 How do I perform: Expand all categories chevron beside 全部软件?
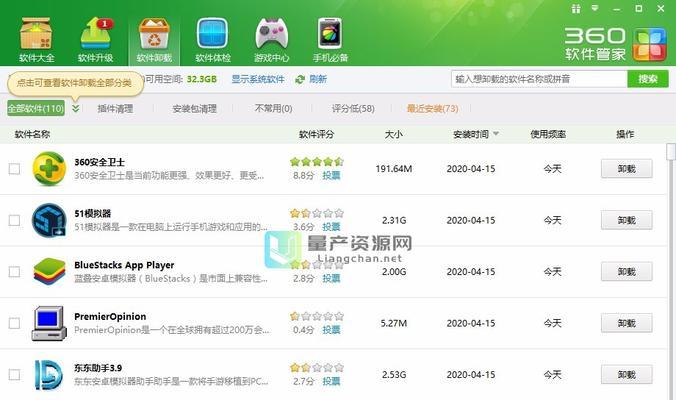pyautogui.click(x=75, y=108)
